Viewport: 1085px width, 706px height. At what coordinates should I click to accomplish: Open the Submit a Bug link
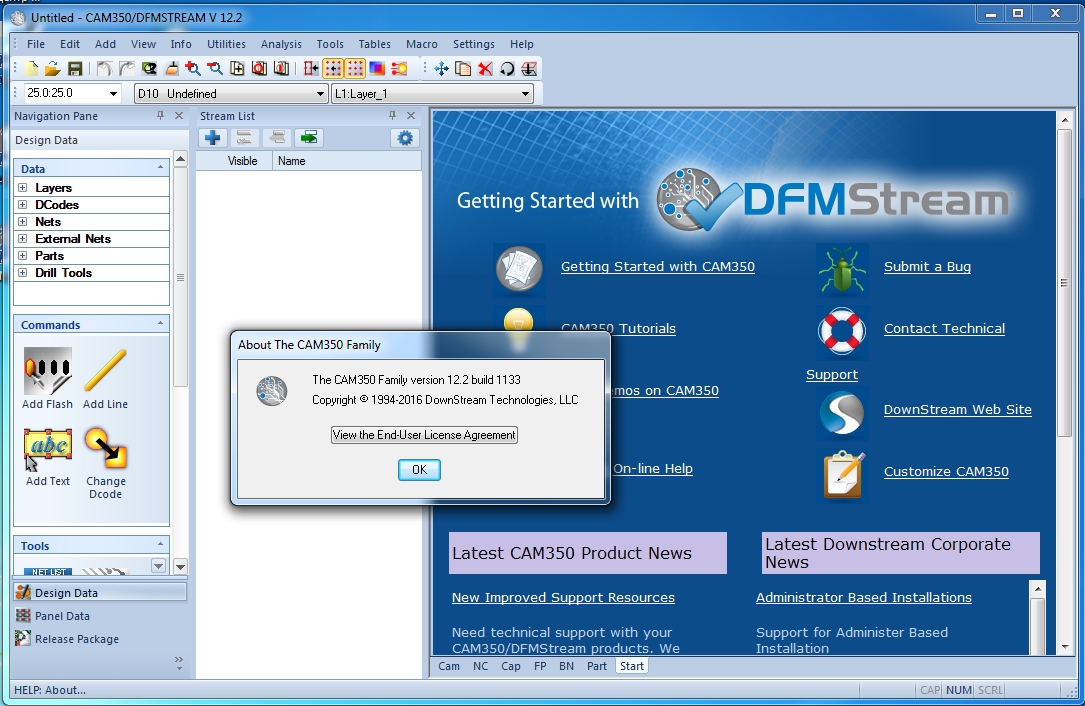[927, 266]
